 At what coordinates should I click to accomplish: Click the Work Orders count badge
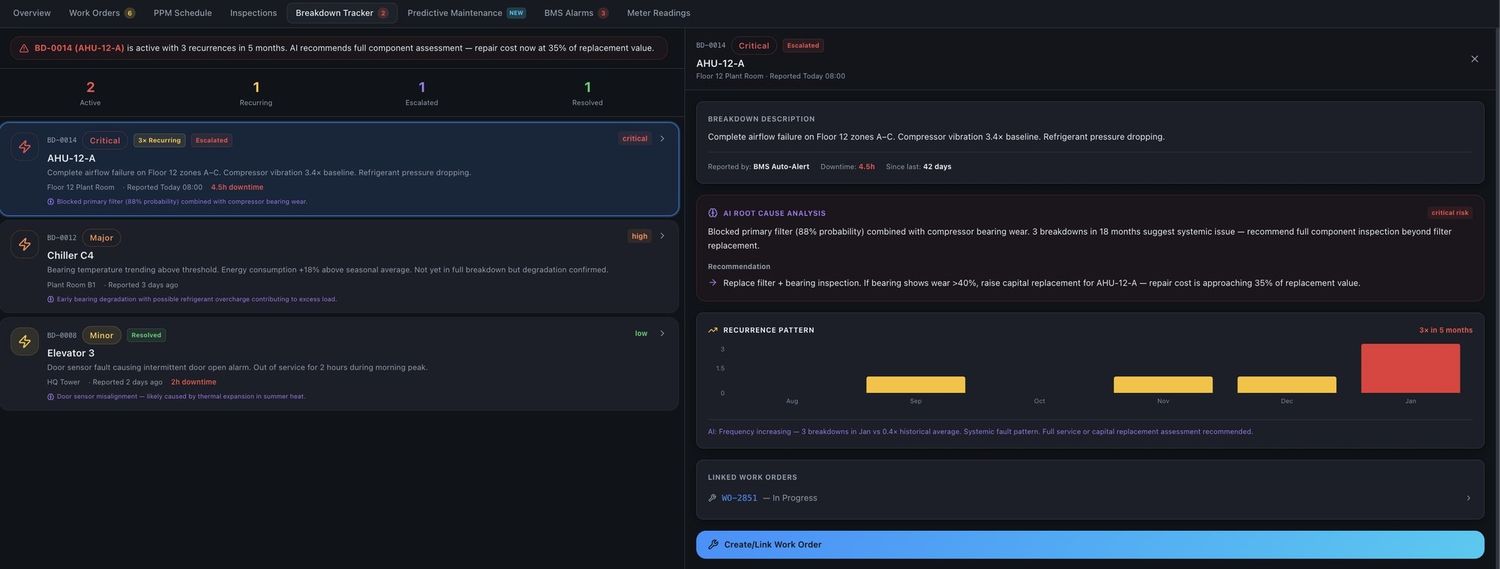click(x=129, y=13)
